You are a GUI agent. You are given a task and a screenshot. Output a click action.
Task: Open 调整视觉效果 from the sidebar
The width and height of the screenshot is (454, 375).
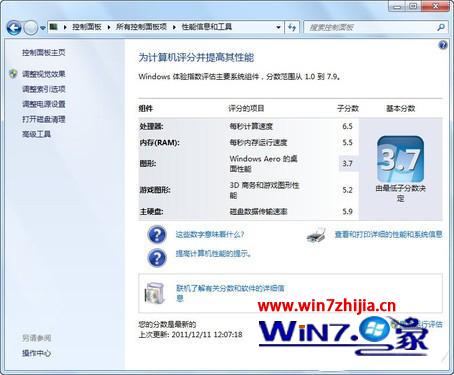(x=44, y=74)
